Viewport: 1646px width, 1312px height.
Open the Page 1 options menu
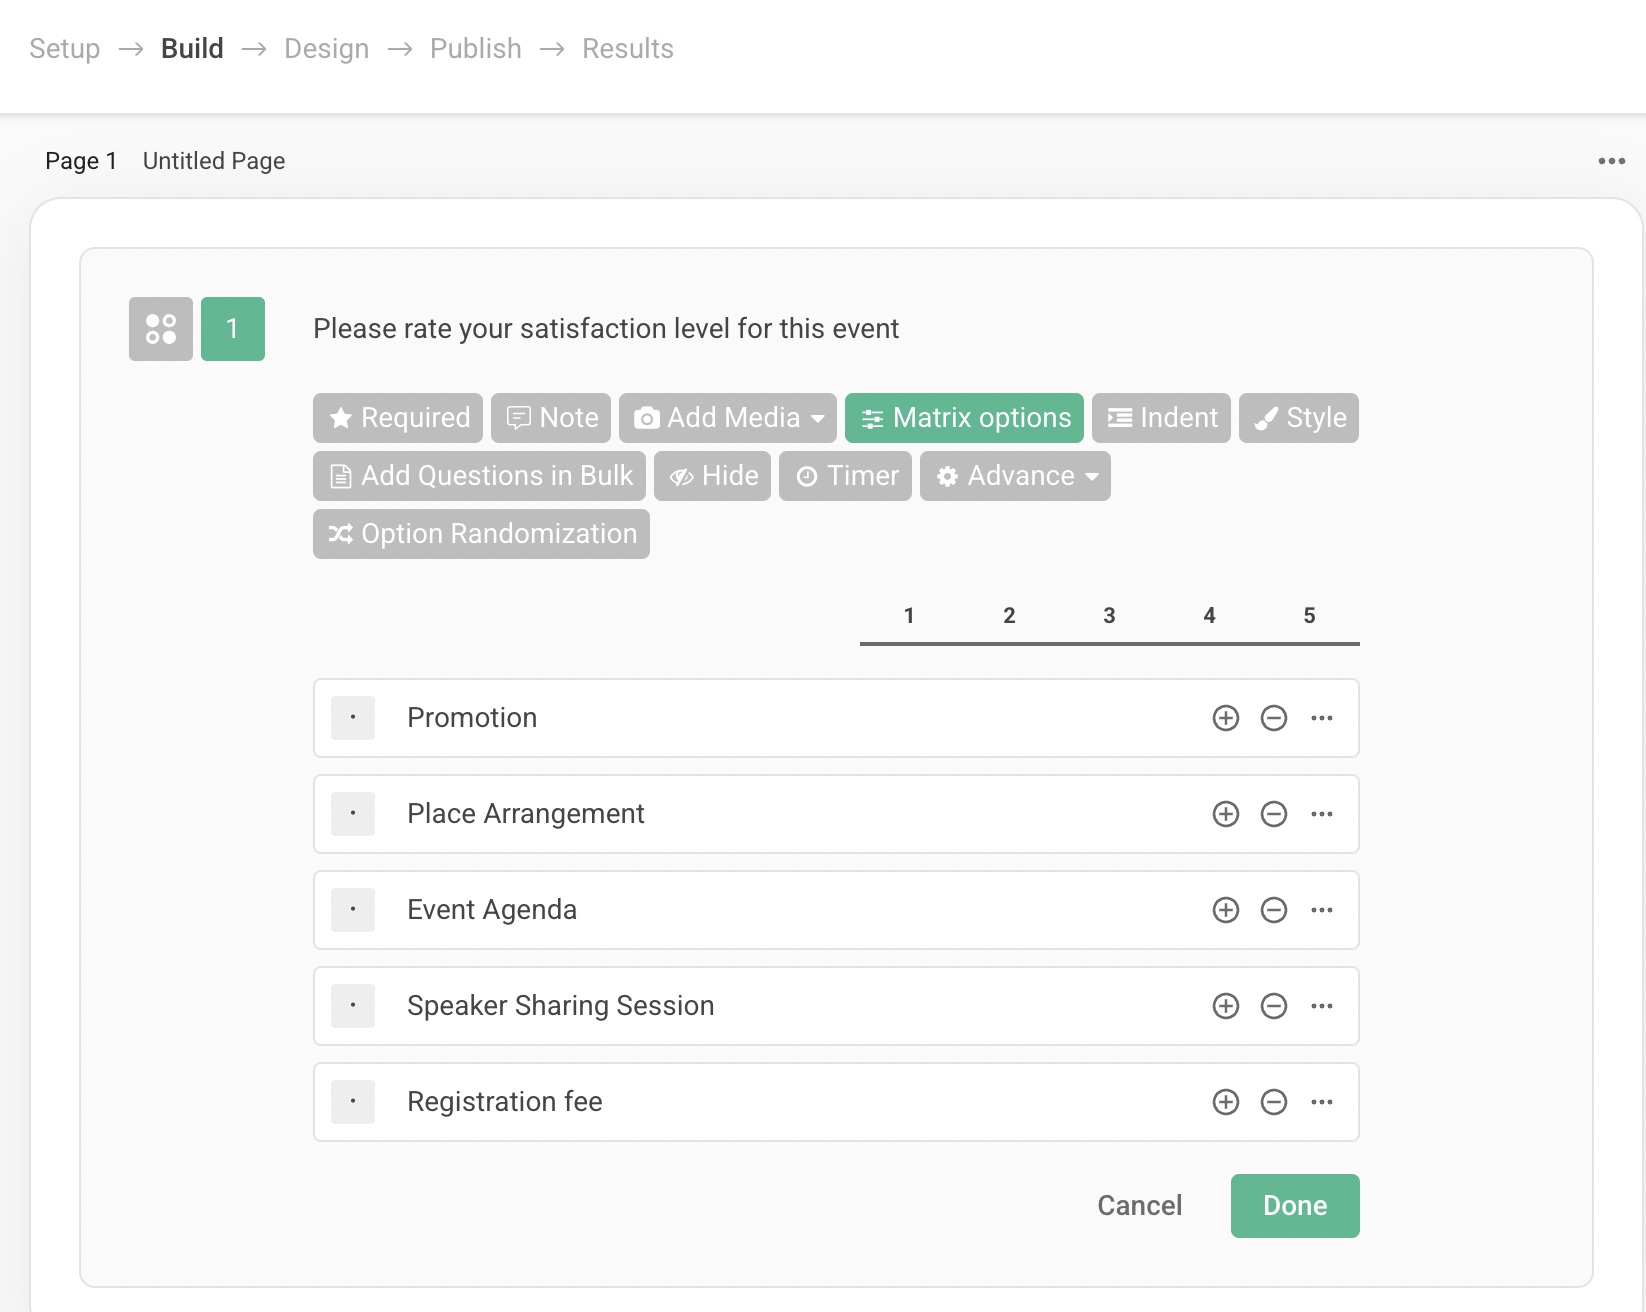[1611, 160]
